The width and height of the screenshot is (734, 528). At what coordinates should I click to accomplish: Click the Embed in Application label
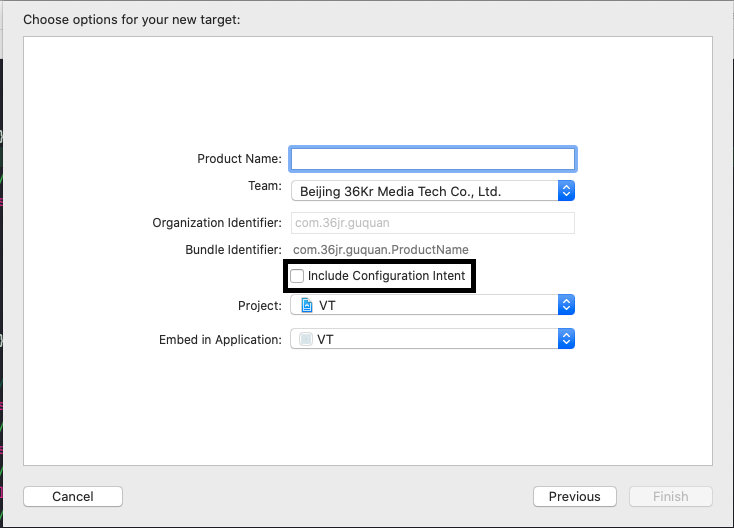coord(220,340)
